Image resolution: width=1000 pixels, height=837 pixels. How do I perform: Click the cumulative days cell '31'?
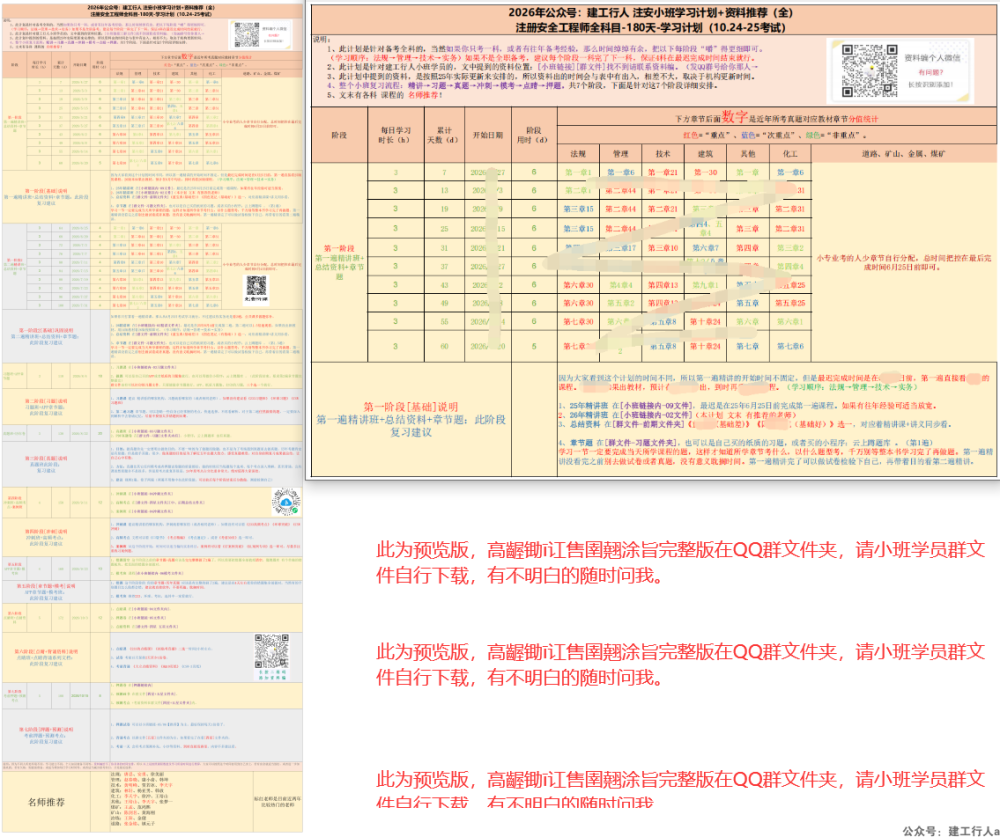click(x=444, y=248)
